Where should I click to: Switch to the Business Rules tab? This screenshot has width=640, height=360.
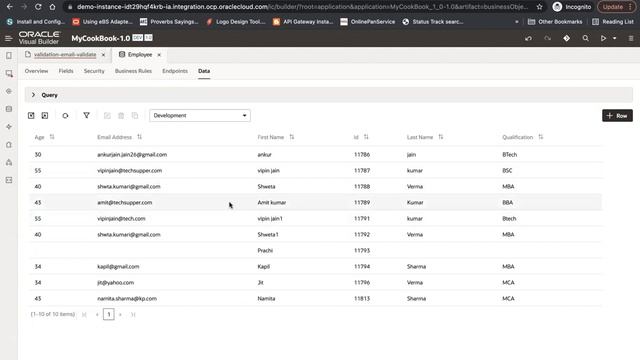[x=133, y=71]
